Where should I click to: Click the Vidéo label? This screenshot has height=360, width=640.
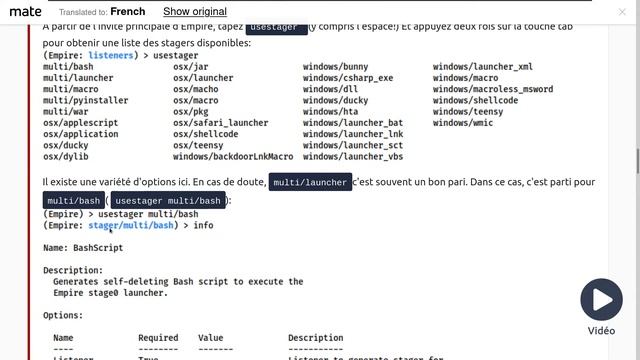coord(601,331)
